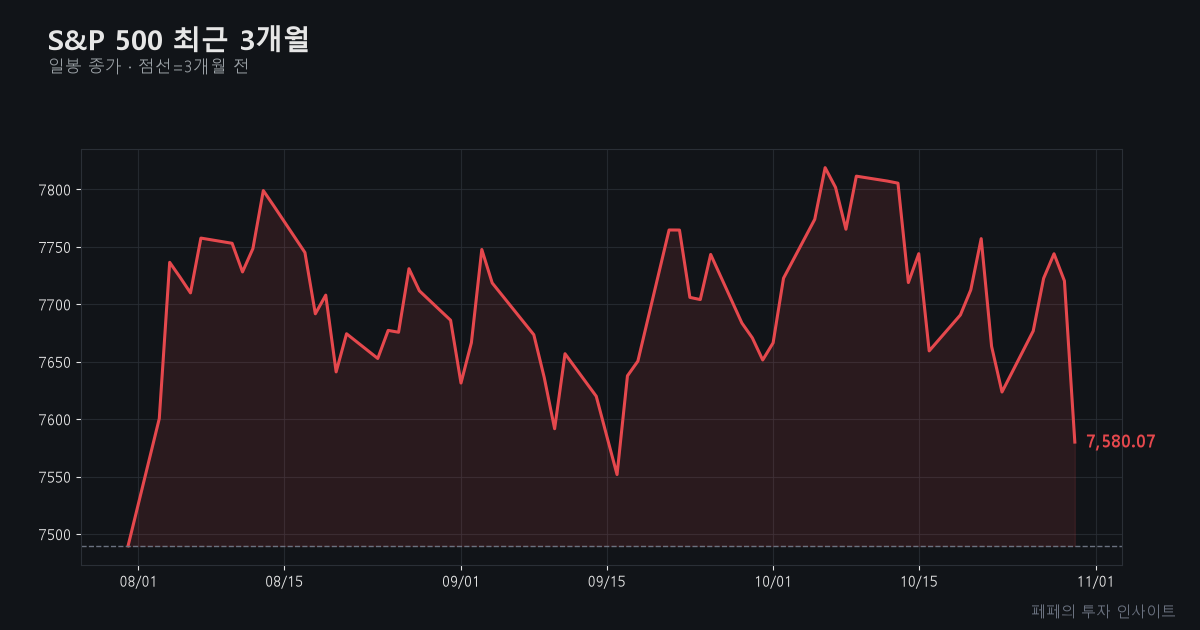Select the 7750 y-axis label

point(54,247)
